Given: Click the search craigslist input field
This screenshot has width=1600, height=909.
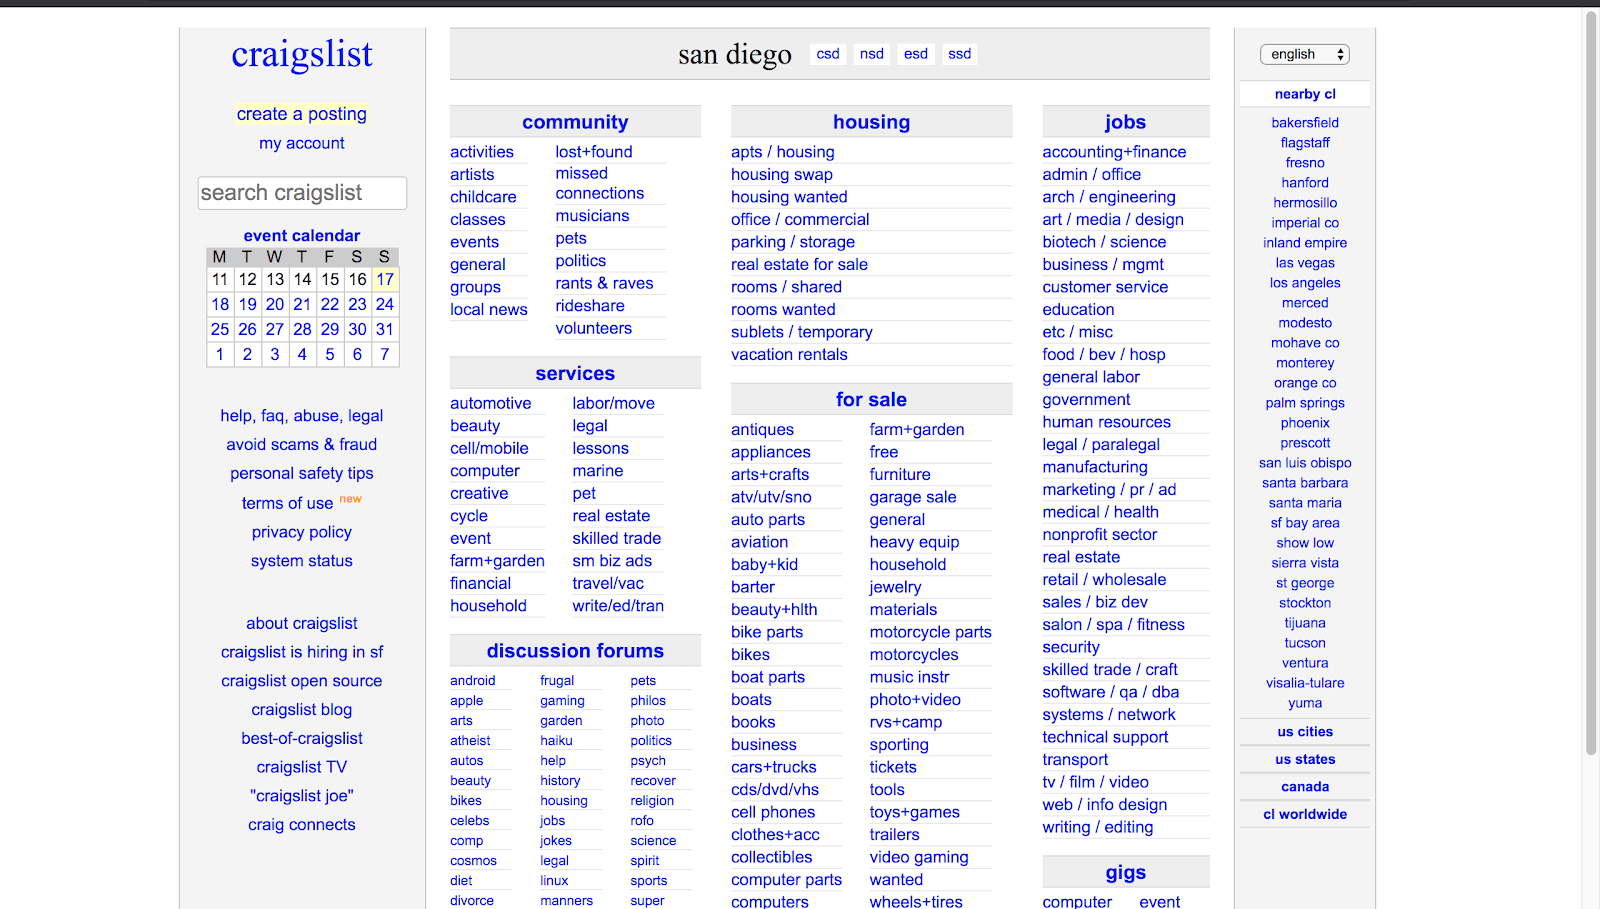Looking at the screenshot, I should (x=301, y=192).
